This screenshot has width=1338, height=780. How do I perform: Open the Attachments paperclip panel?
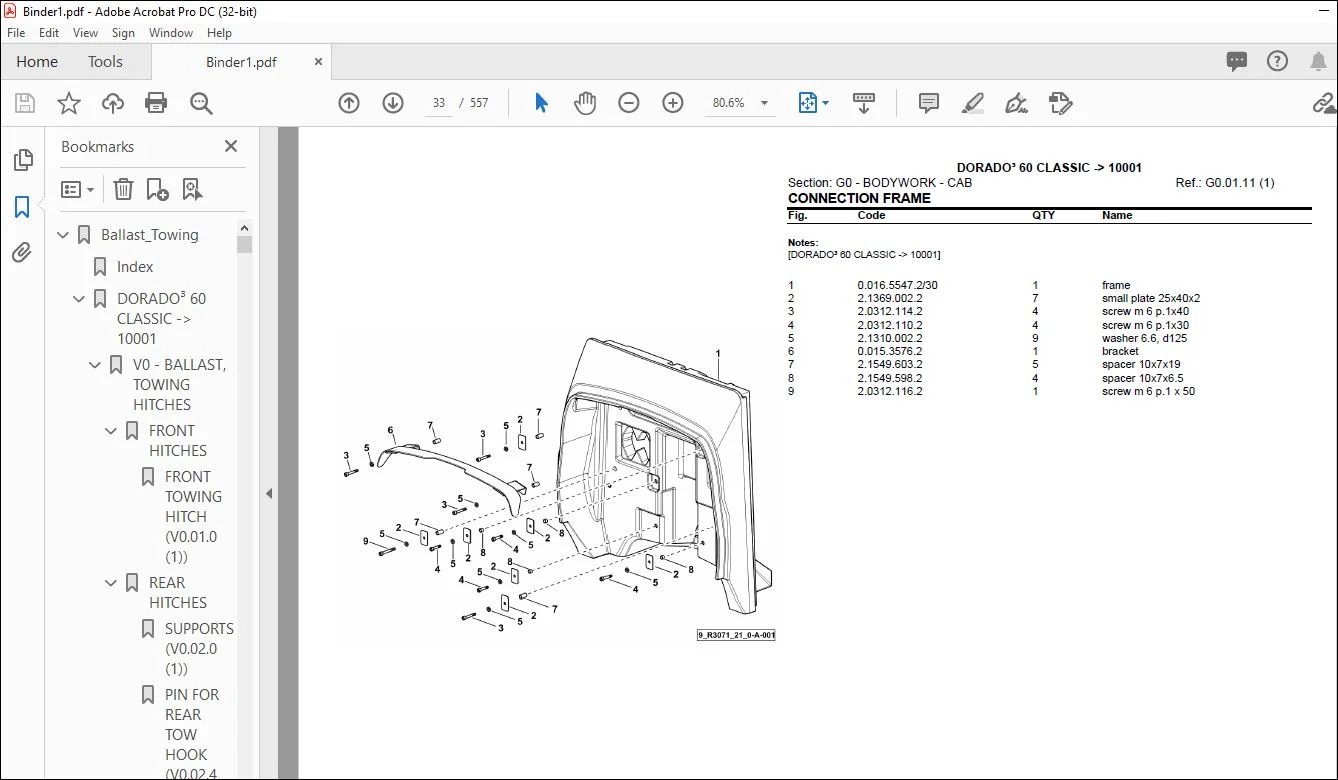(22, 253)
